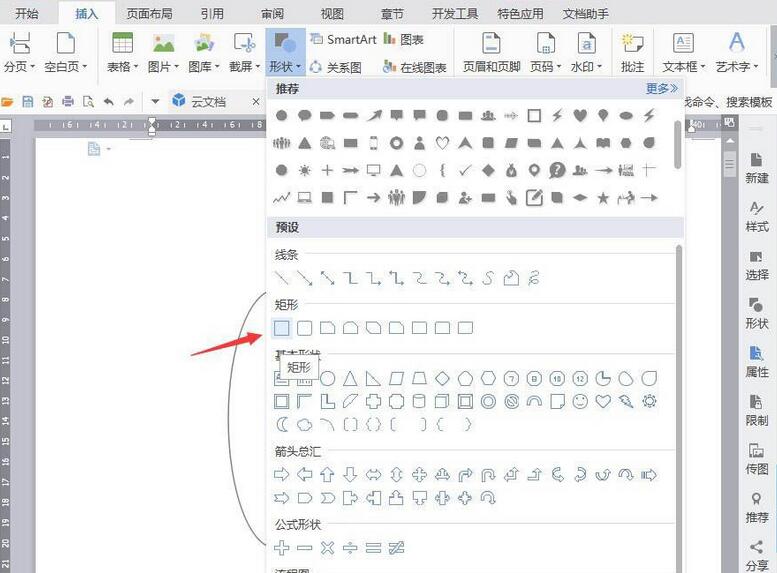This screenshot has height=573, width=777.
Task: Choose the rounded rectangle shape
Action: click(304, 328)
